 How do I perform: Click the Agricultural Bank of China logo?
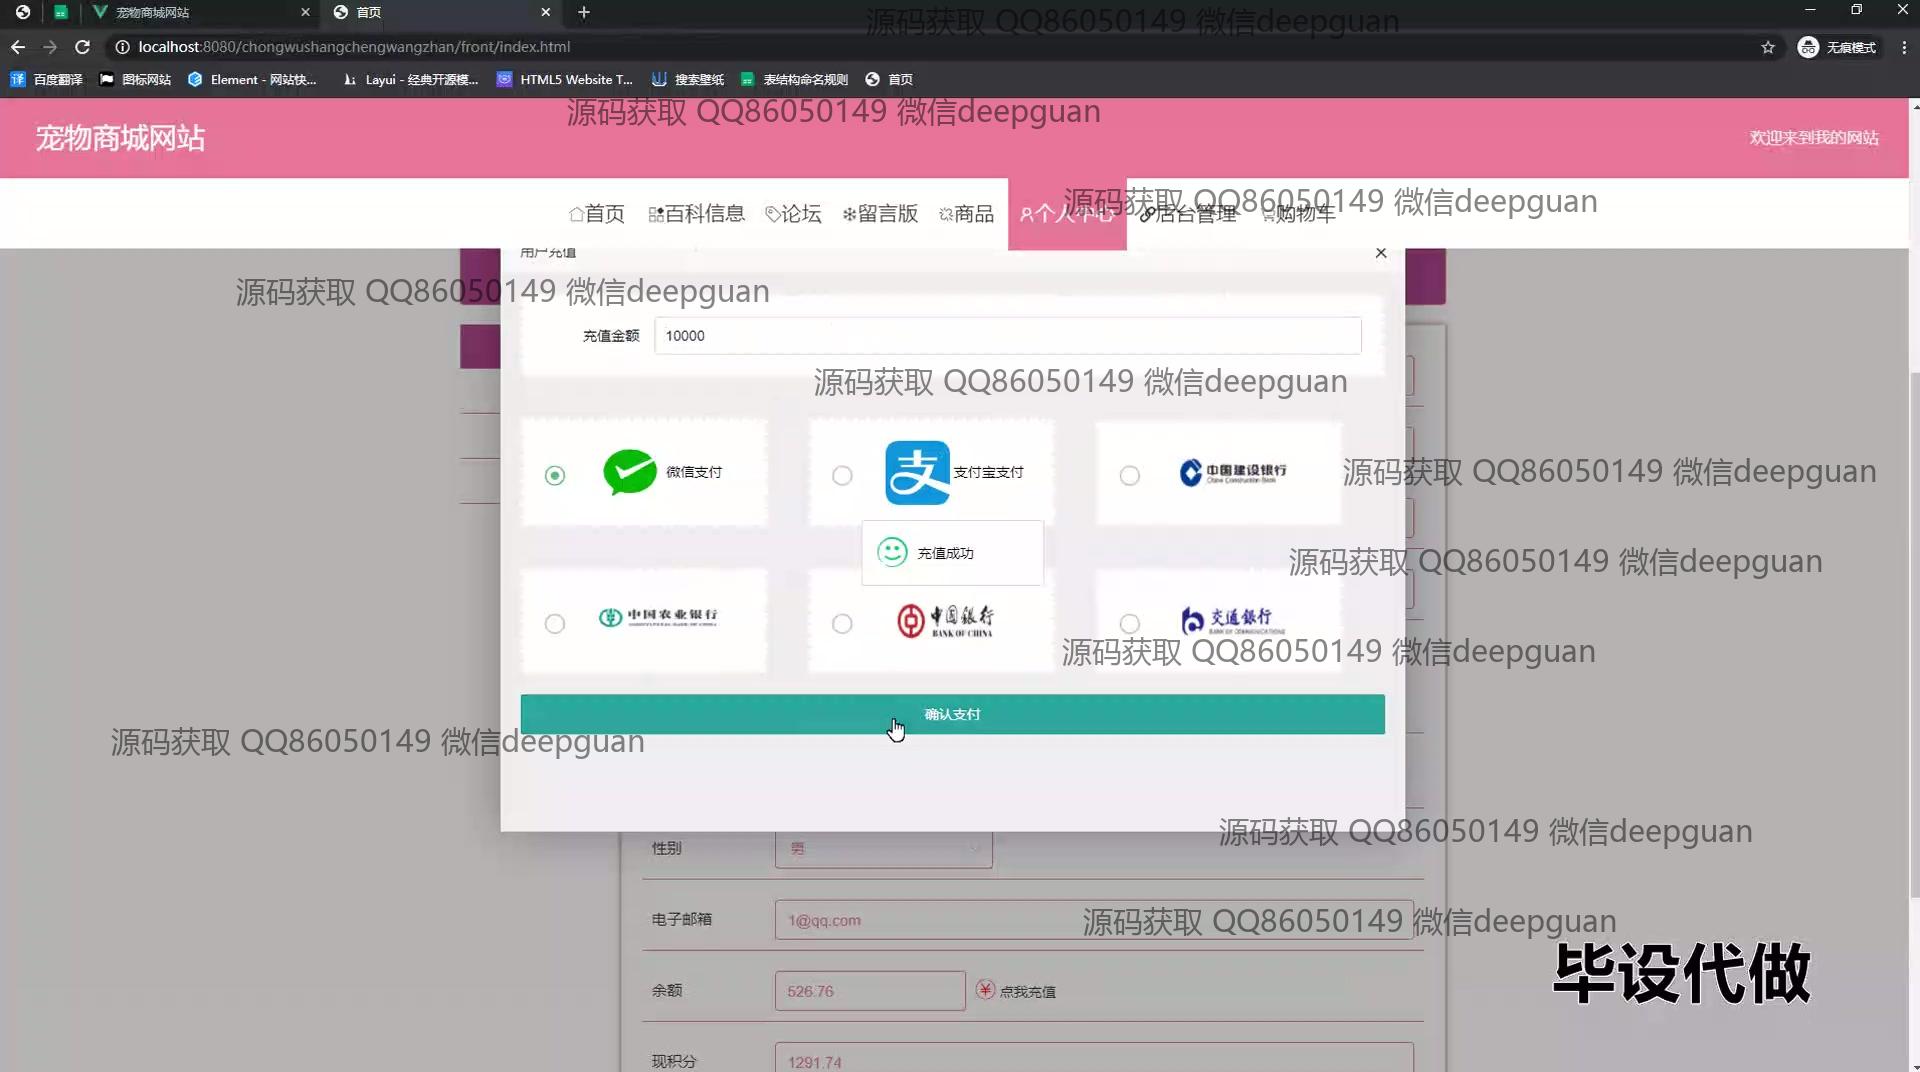coord(658,617)
